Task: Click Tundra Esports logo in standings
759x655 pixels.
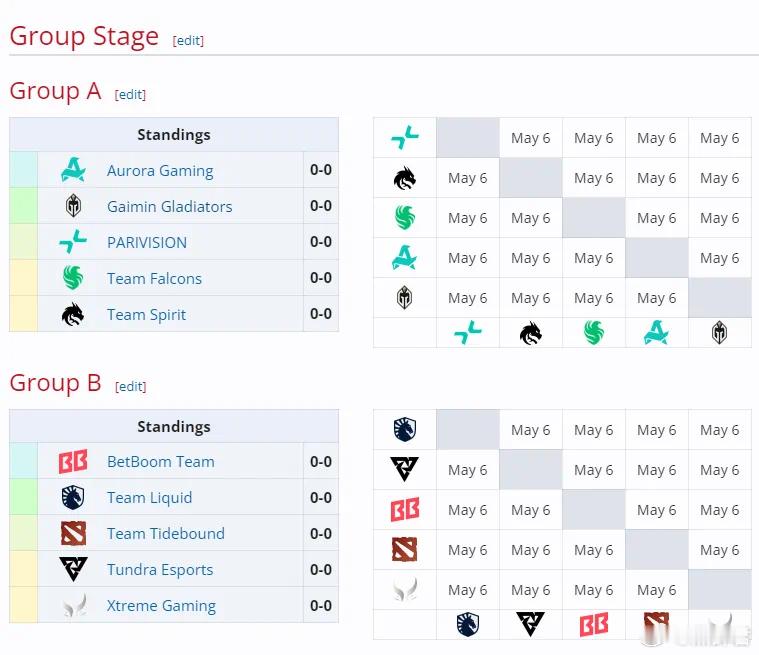Action: [73, 569]
